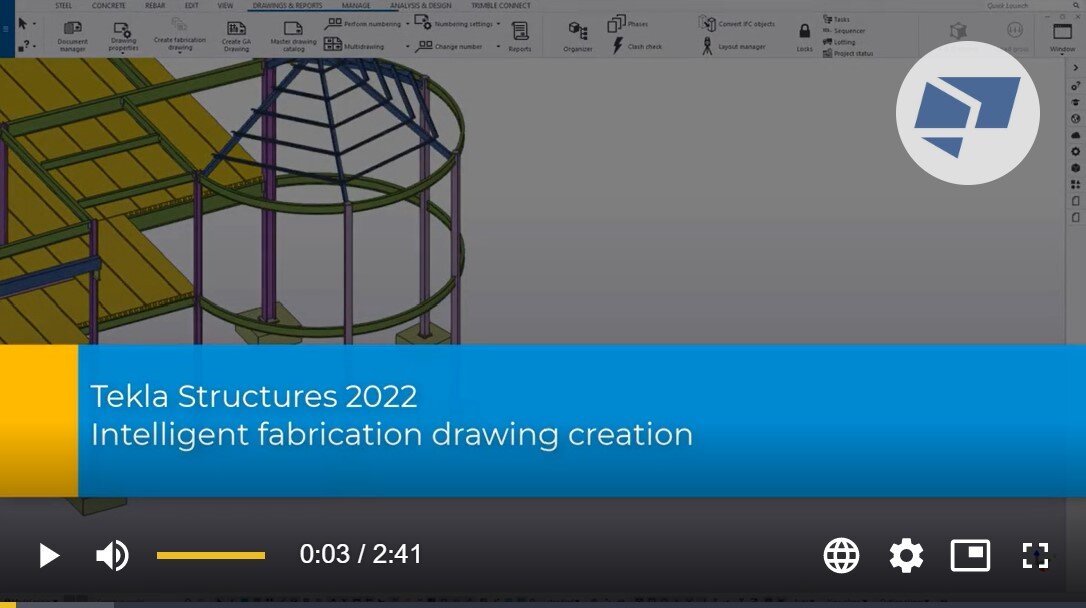This screenshot has height=608, width=1086.
Task: Open Sequencer tool
Action: [844, 30]
